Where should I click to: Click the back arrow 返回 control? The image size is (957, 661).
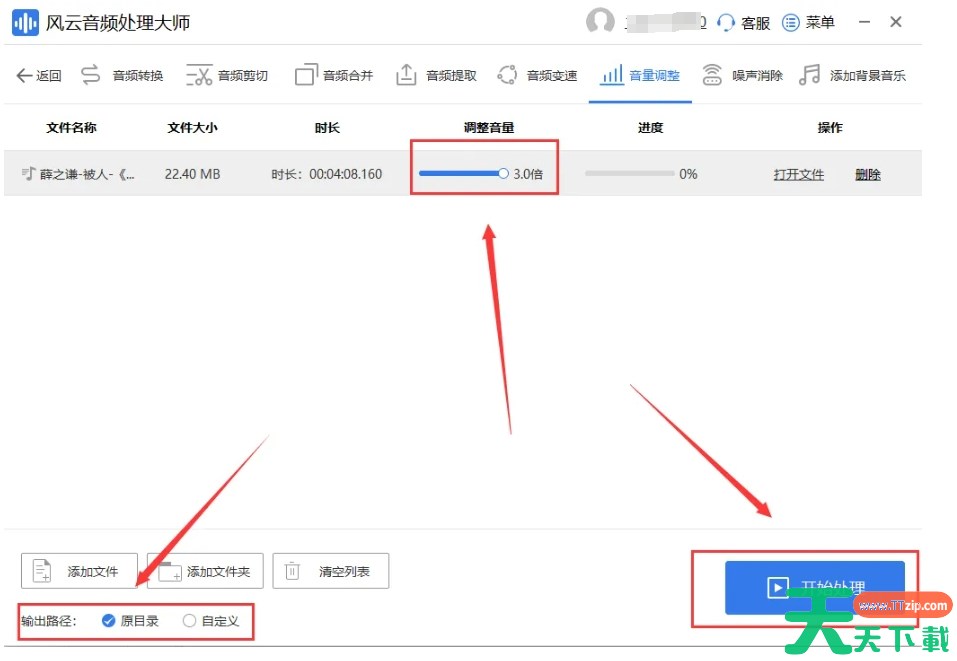38,74
